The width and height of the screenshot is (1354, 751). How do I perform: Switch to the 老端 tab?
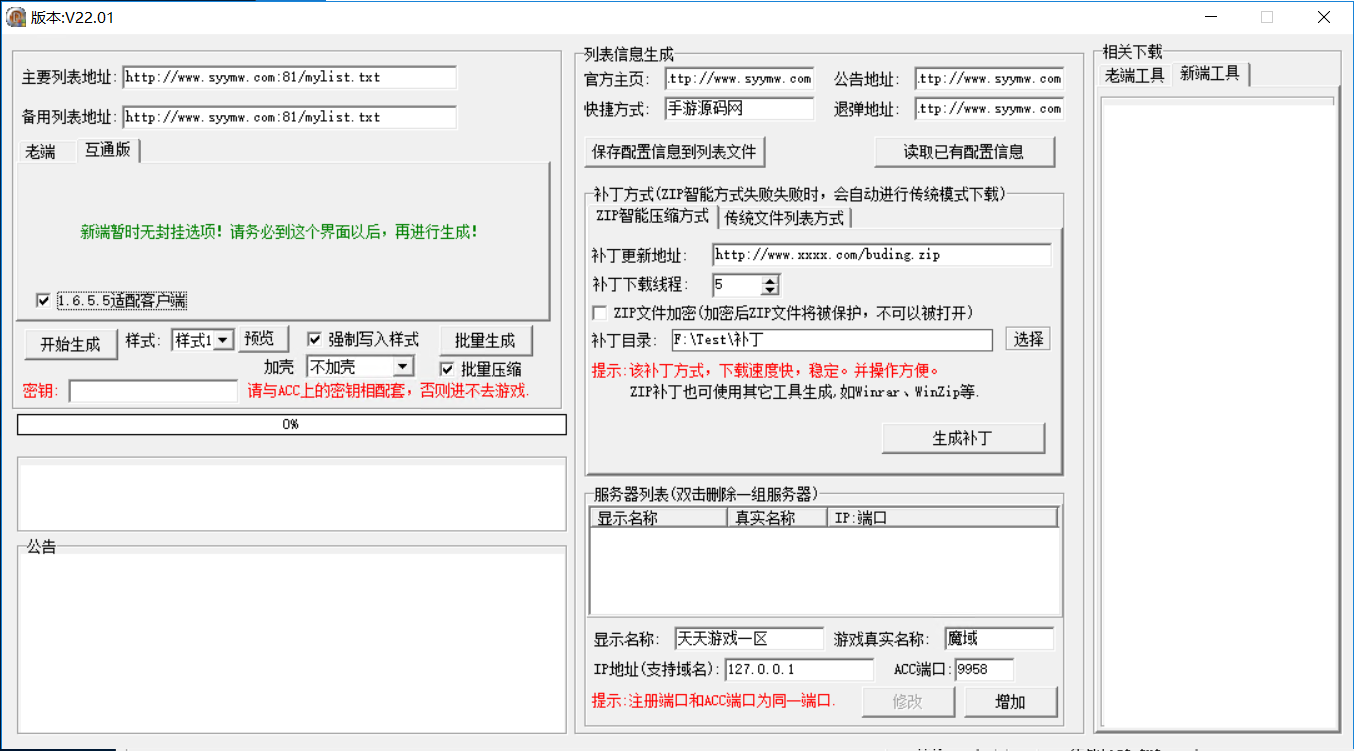pos(40,152)
